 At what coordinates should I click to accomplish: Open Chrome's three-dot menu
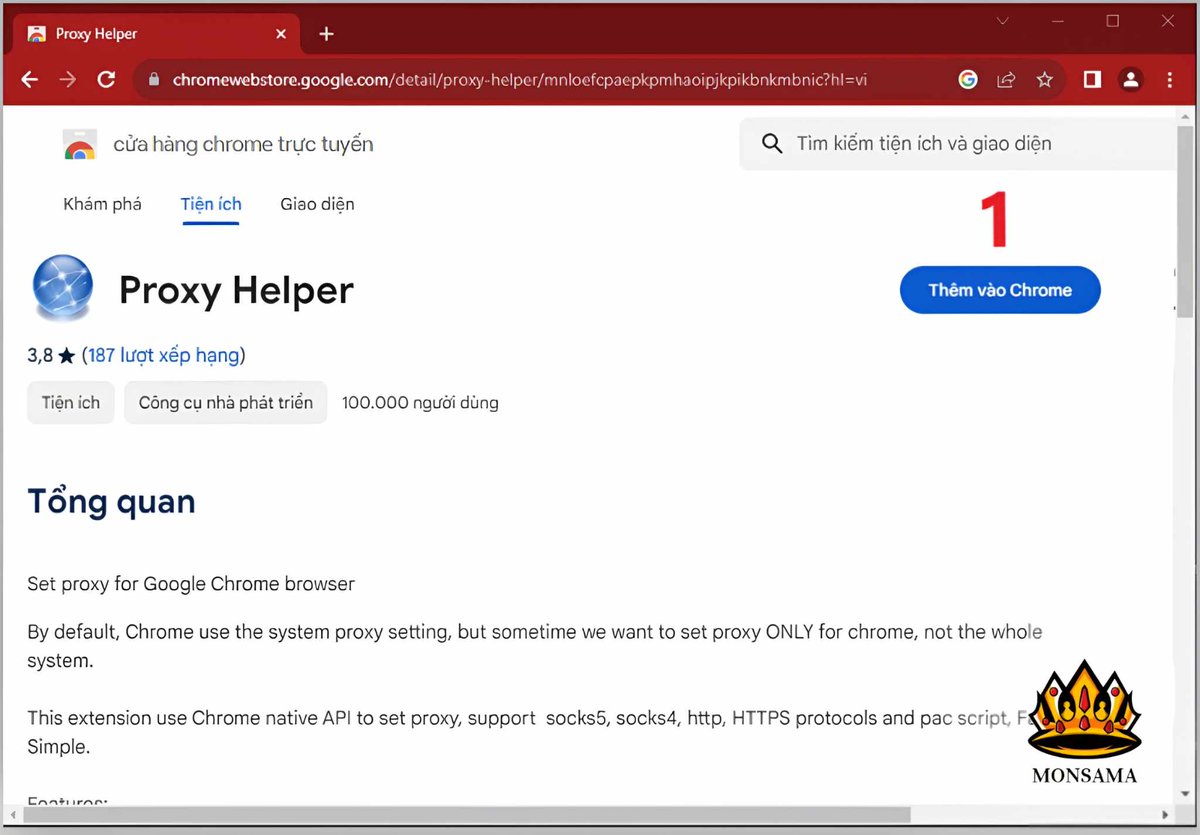click(x=1170, y=80)
